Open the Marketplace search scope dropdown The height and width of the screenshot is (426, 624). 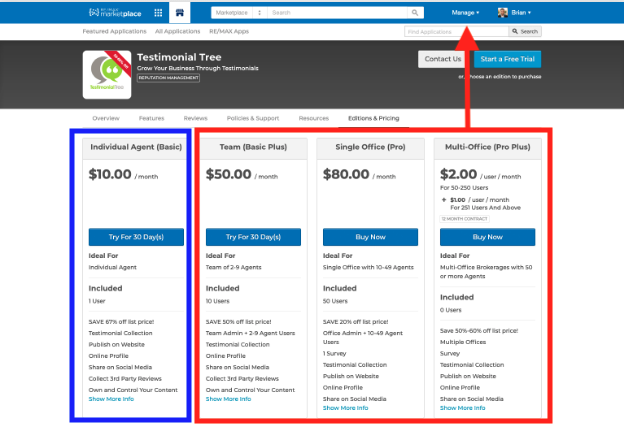239,13
